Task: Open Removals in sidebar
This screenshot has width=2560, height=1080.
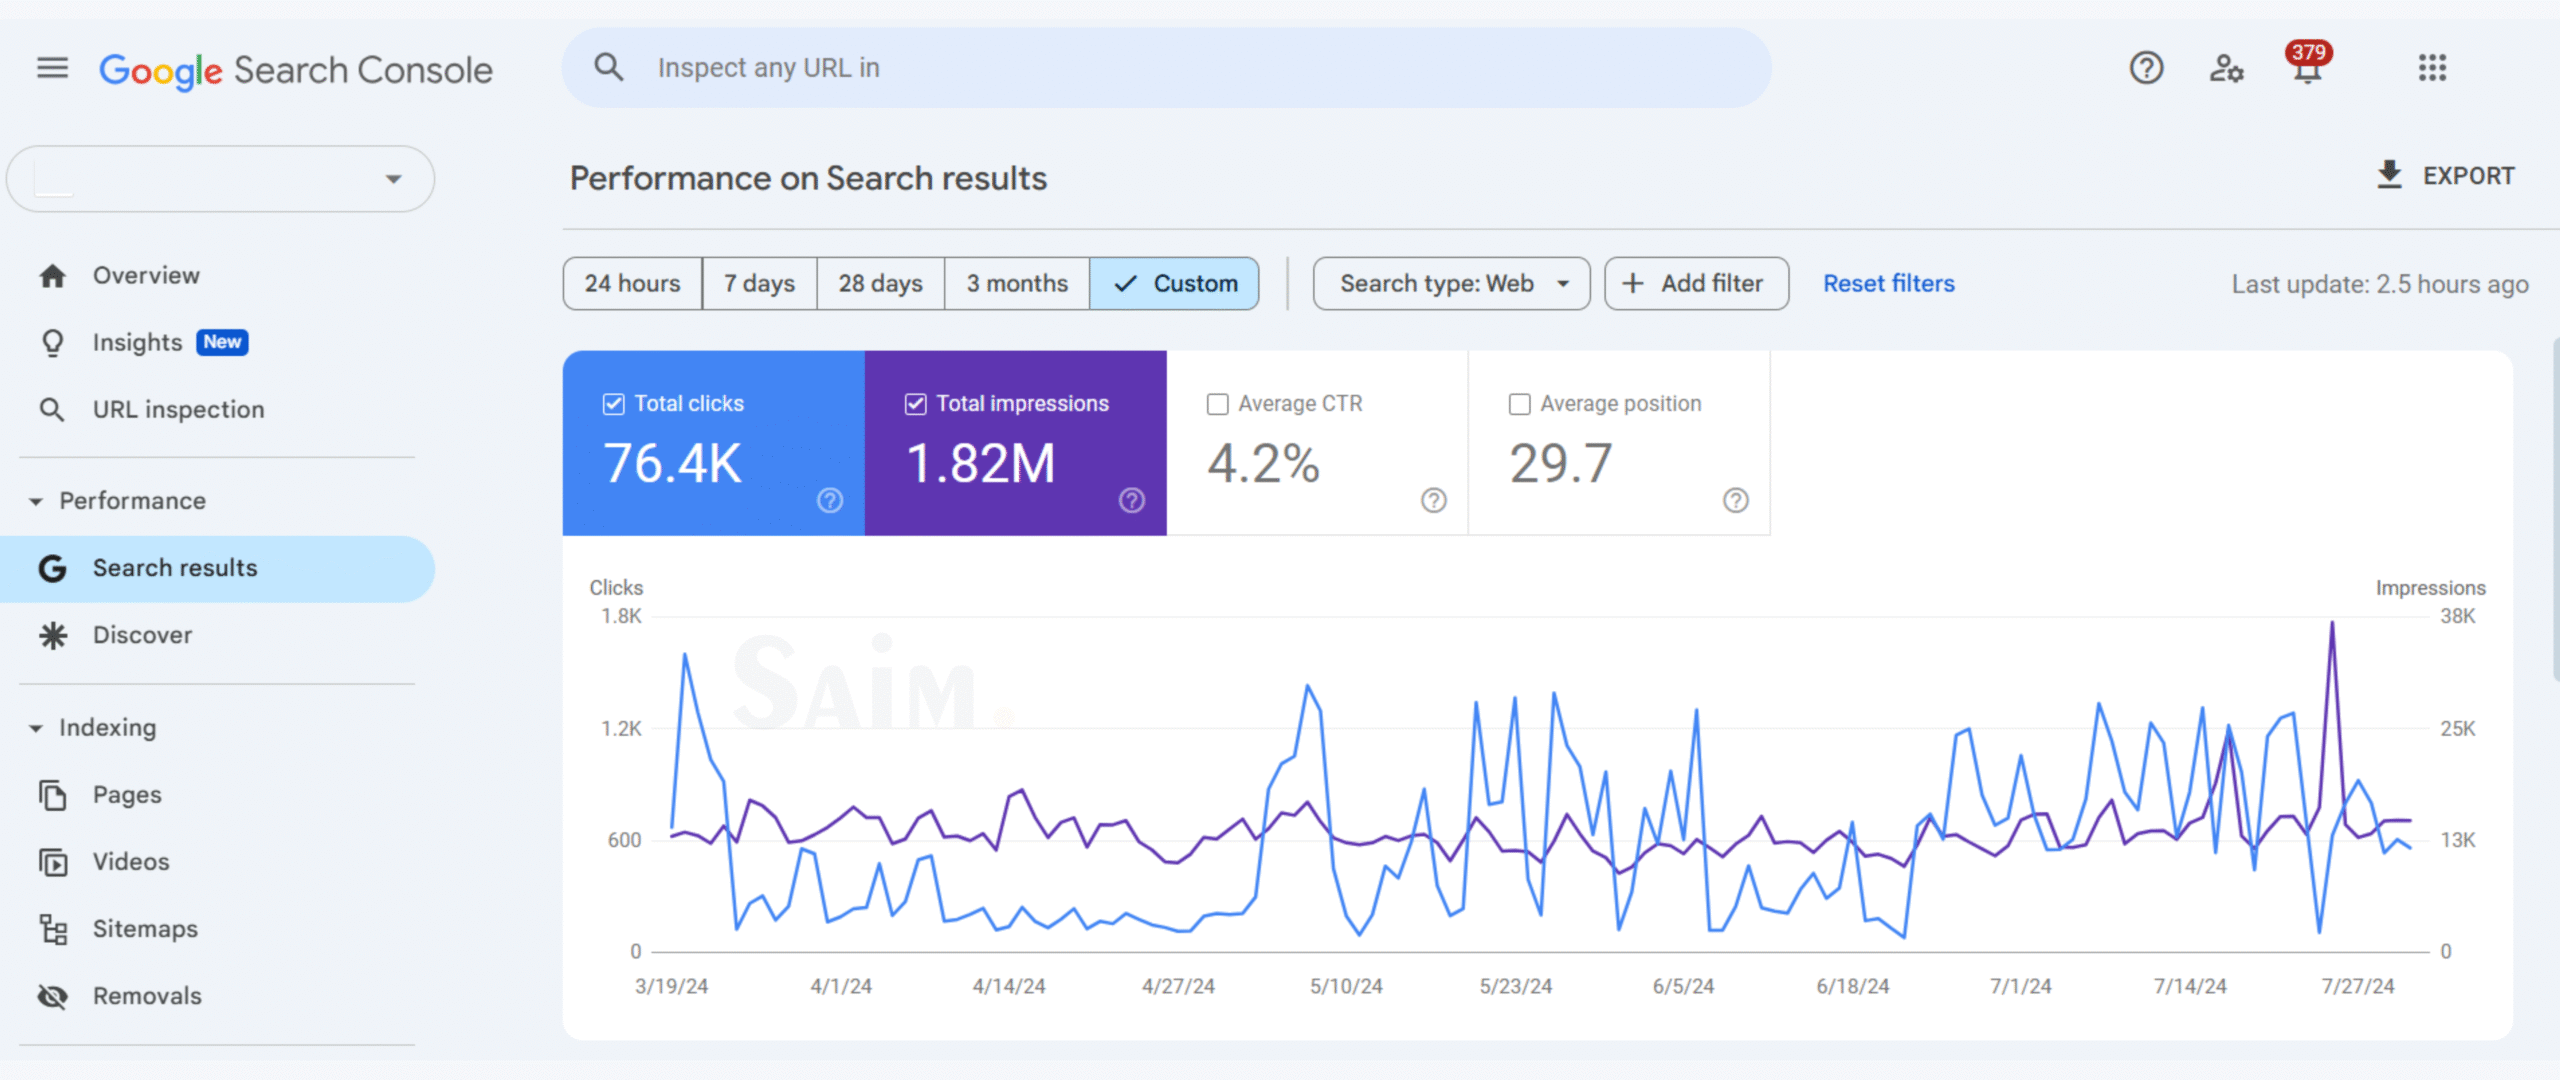Action: pyautogui.click(x=147, y=996)
